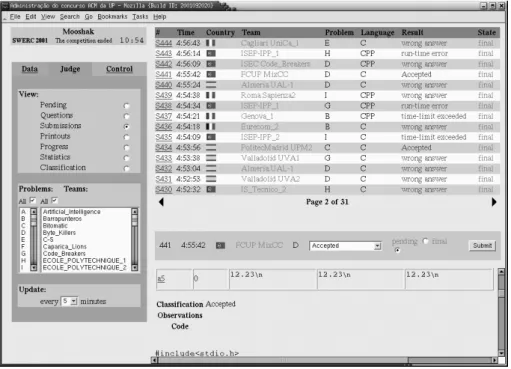Click scroll-up arrow of report pane
This screenshot has height=369, width=511.
click(501, 272)
